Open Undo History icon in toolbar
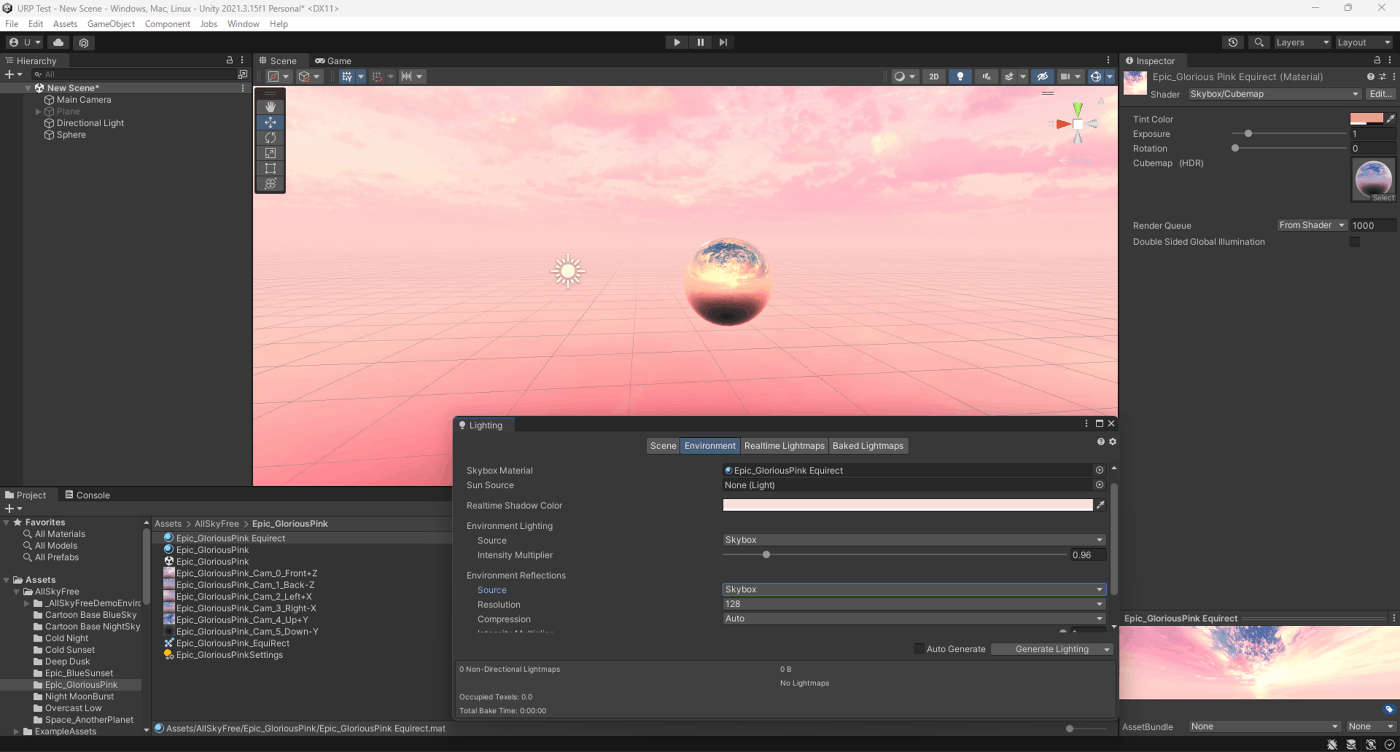The image size is (1400, 752). (x=1233, y=42)
